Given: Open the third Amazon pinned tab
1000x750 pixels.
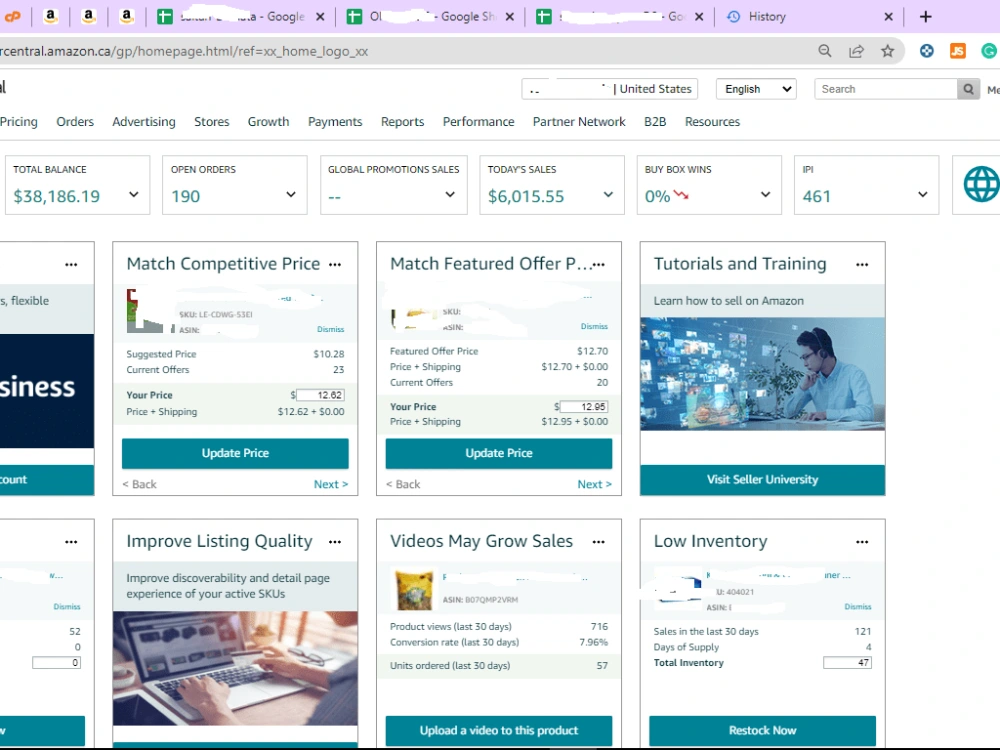Looking at the screenshot, I should point(126,17).
